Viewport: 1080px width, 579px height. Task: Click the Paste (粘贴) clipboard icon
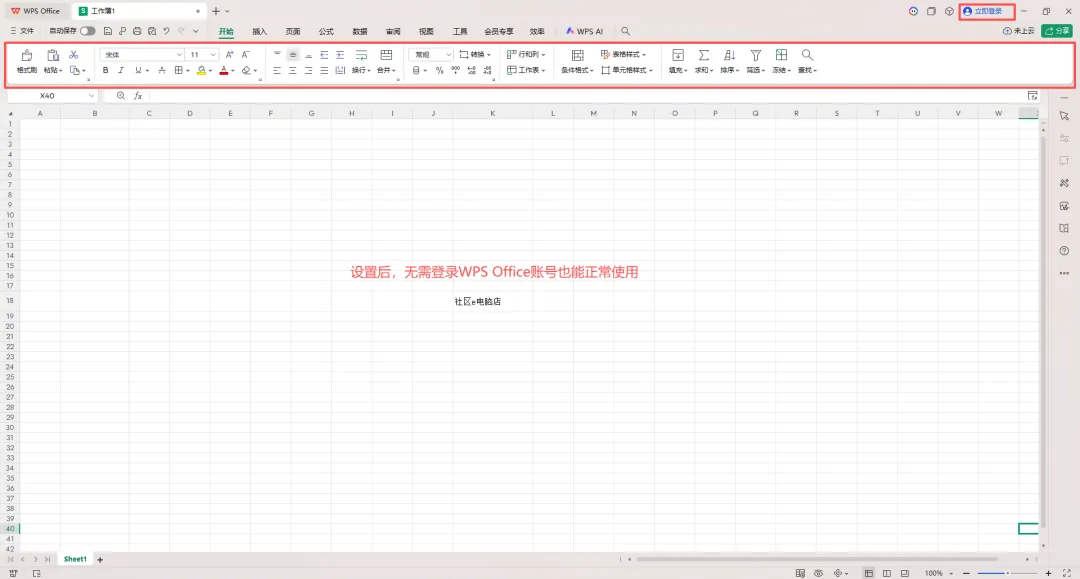pos(53,55)
